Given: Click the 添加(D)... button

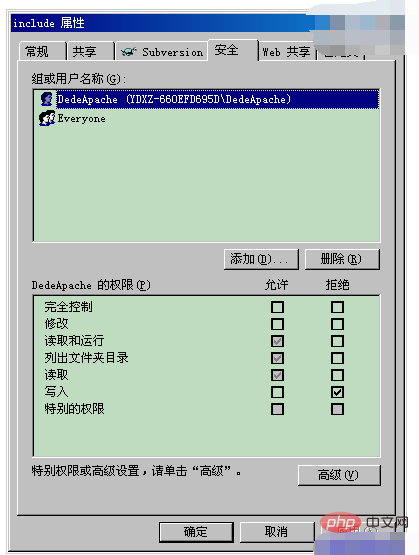Looking at the screenshot, I should point(262,259).
